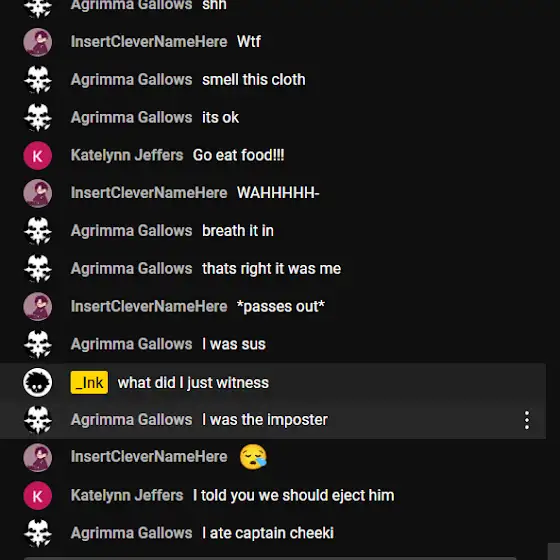Open the three-dot menu on "I was the imposter"
The height and width of the screenshot is (560, 560).
click(527, 420)
